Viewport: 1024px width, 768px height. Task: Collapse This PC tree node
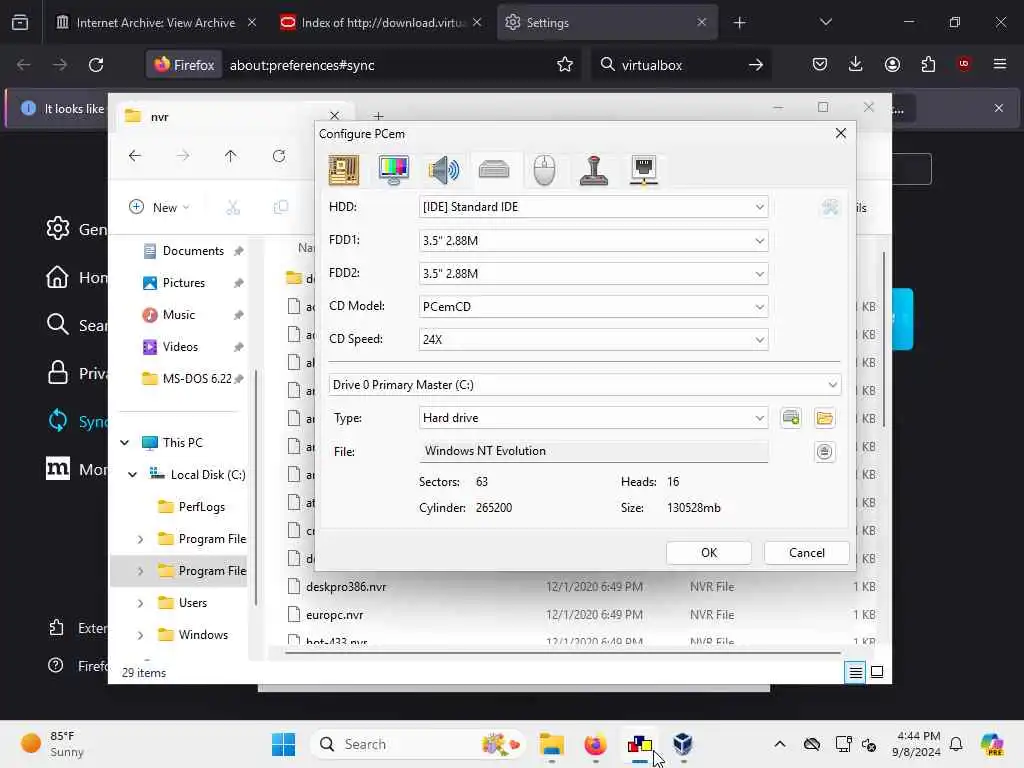click(125, 443)
